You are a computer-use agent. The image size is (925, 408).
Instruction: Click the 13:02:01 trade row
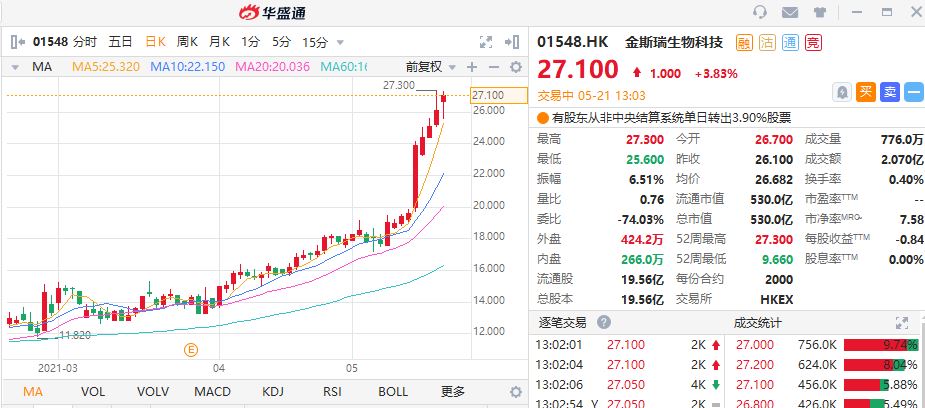click(628, 345)
